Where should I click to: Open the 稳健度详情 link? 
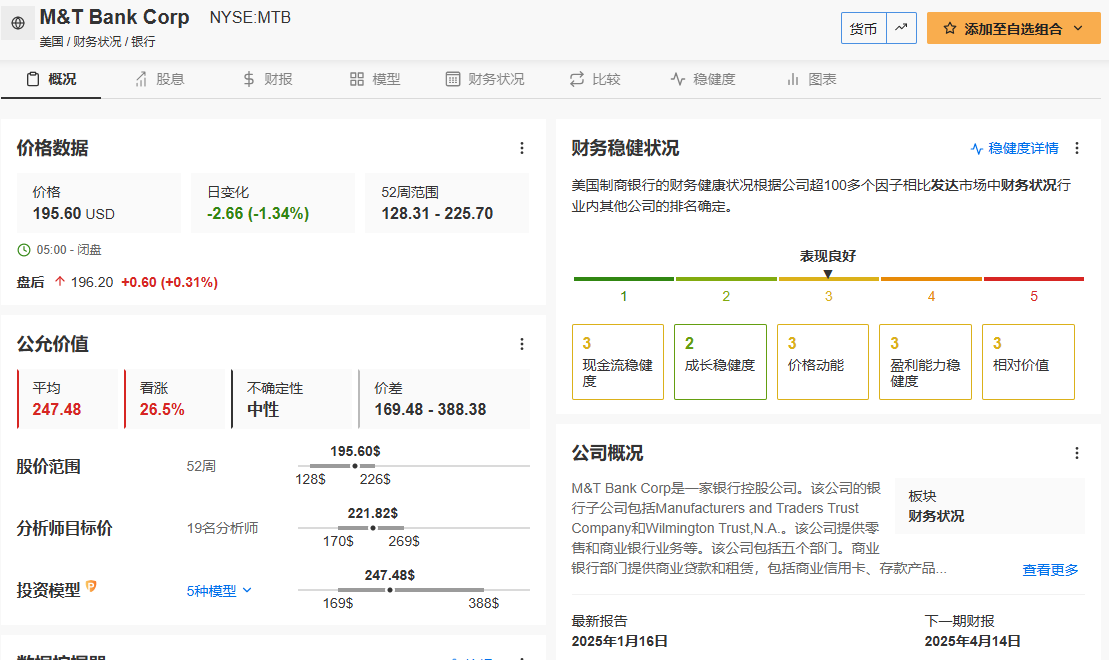pos(1014,148)
